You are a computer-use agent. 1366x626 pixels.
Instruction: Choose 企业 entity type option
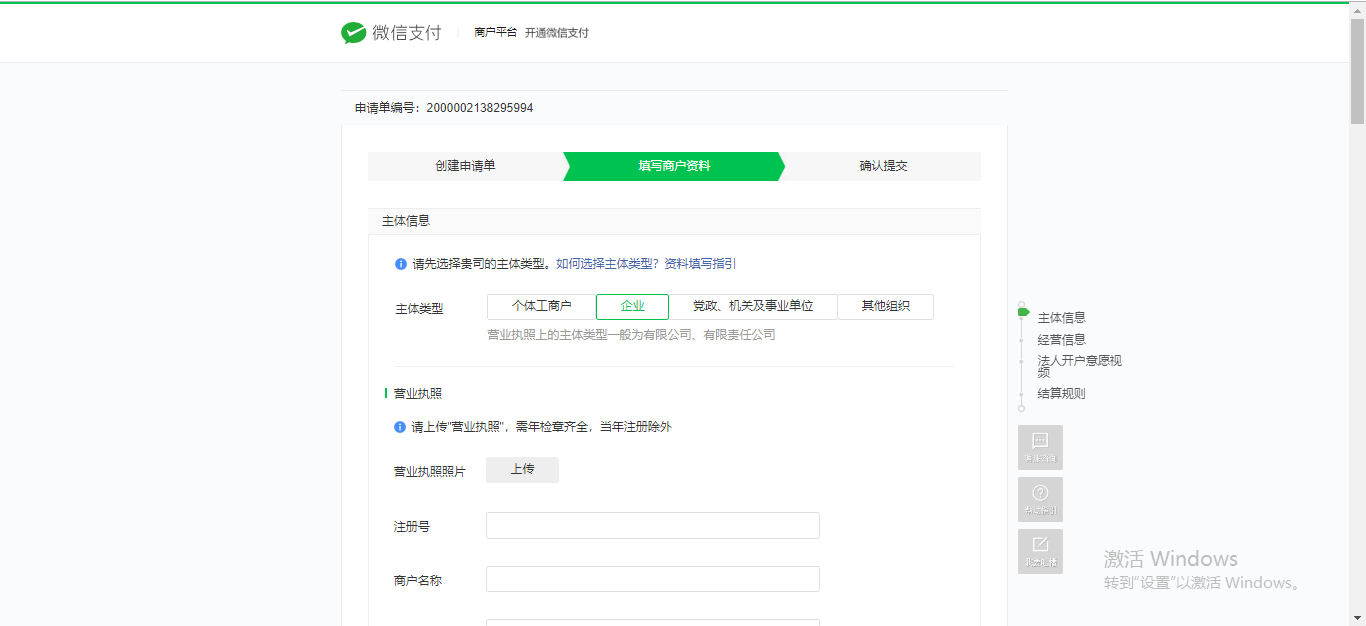tap(632, 307)
